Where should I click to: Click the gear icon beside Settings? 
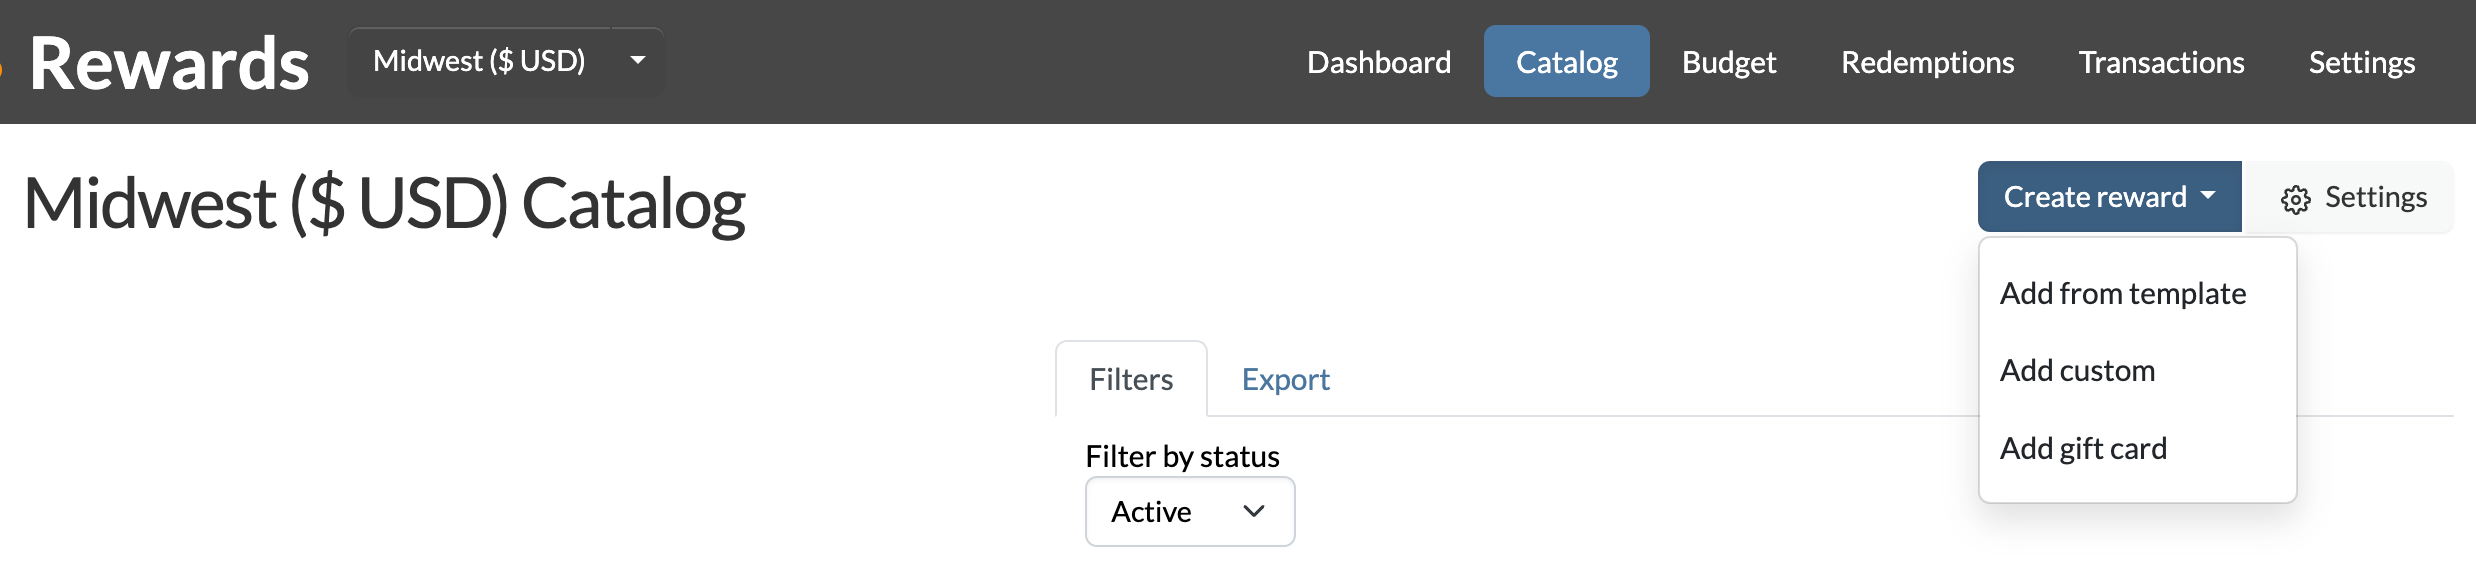coord(2295,199)
